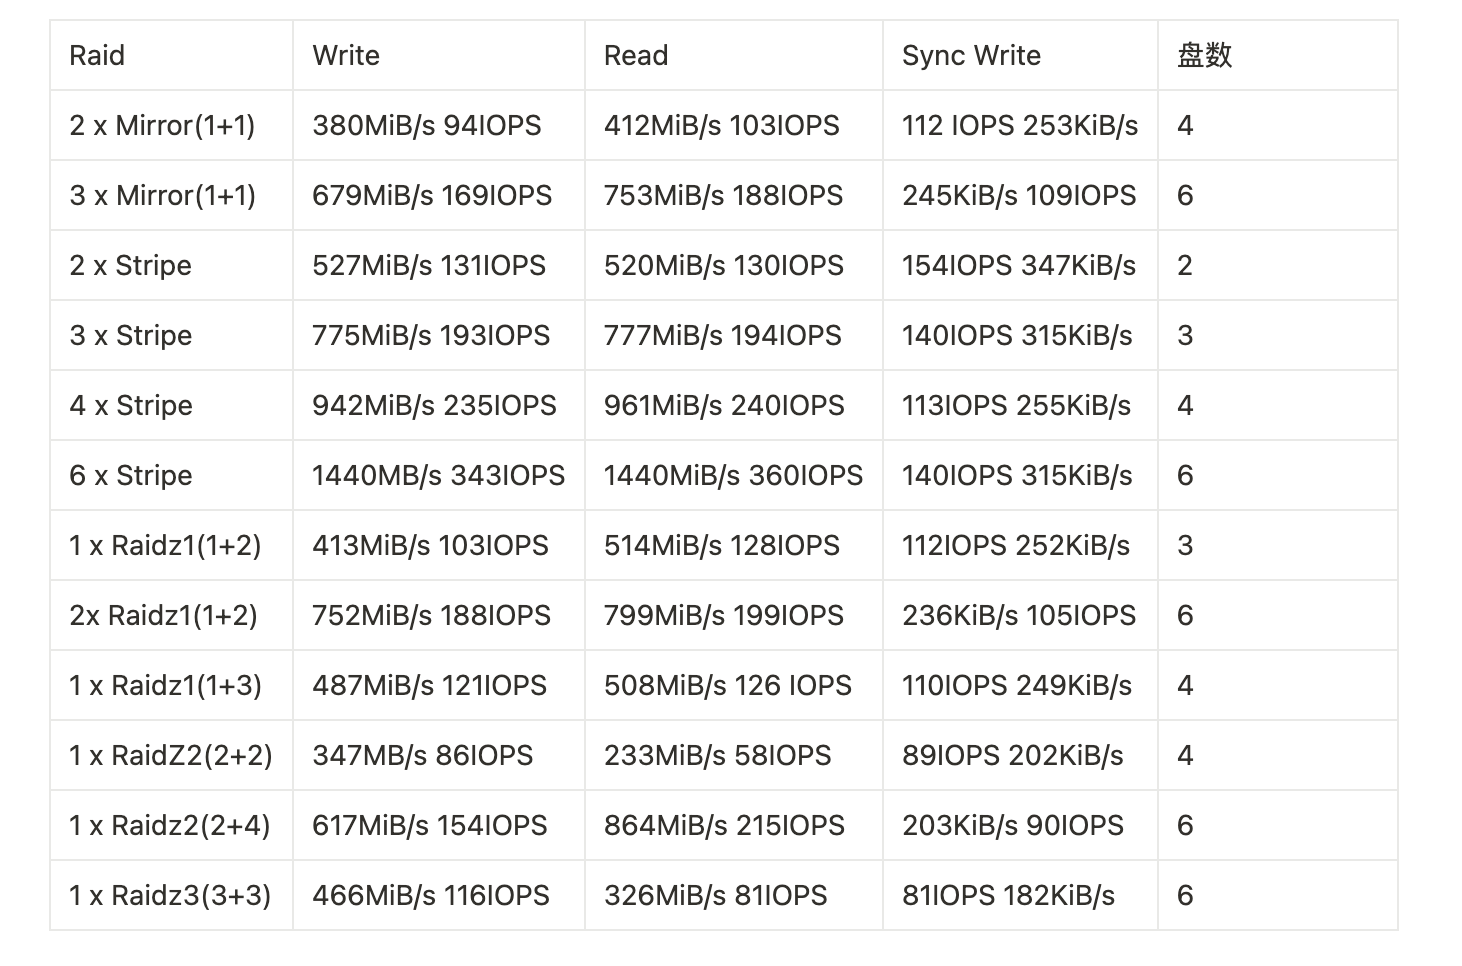The image size is (1462, 966).
Task: Click the 81IOPS 182KiB/s sync write value
Action: click(1008, 896)
